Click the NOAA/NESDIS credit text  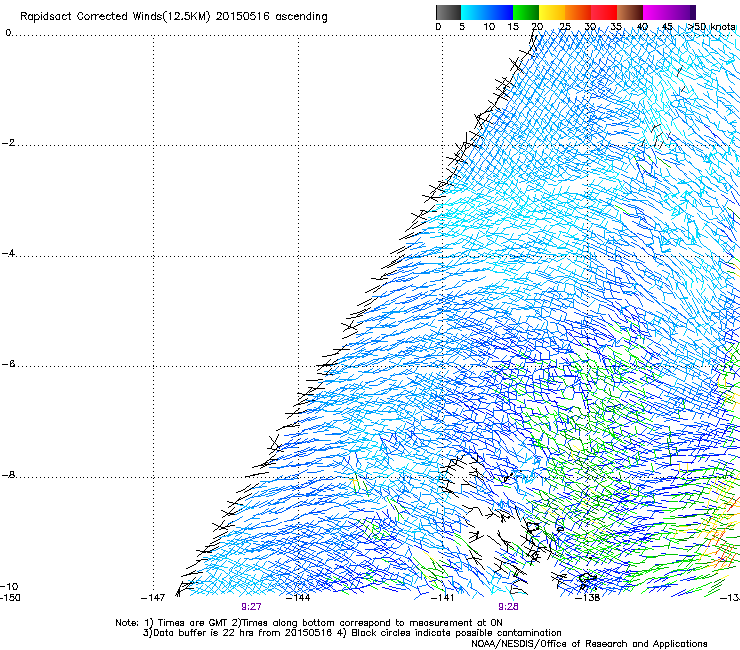(589, 644)
